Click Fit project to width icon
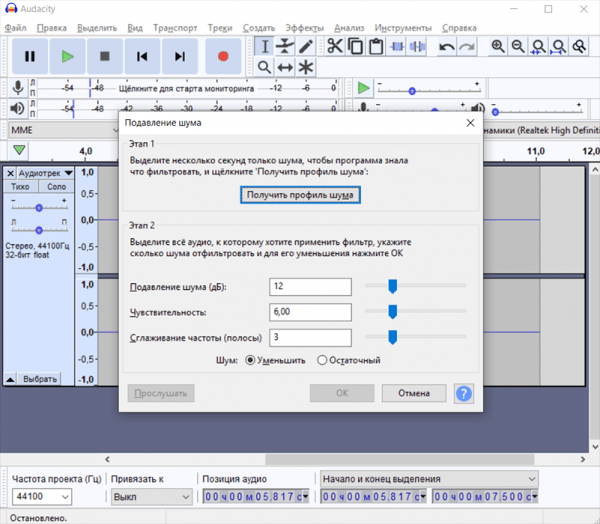 click(x=559, y=46)
